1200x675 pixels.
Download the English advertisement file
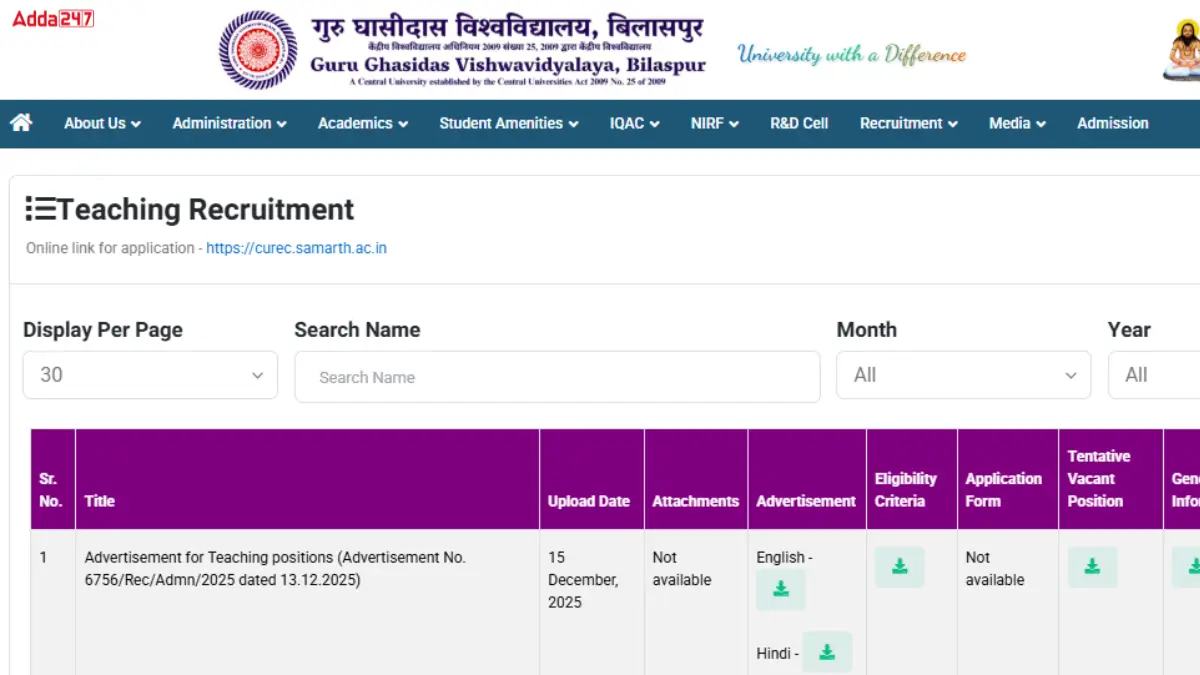click(x=780, y=590)
